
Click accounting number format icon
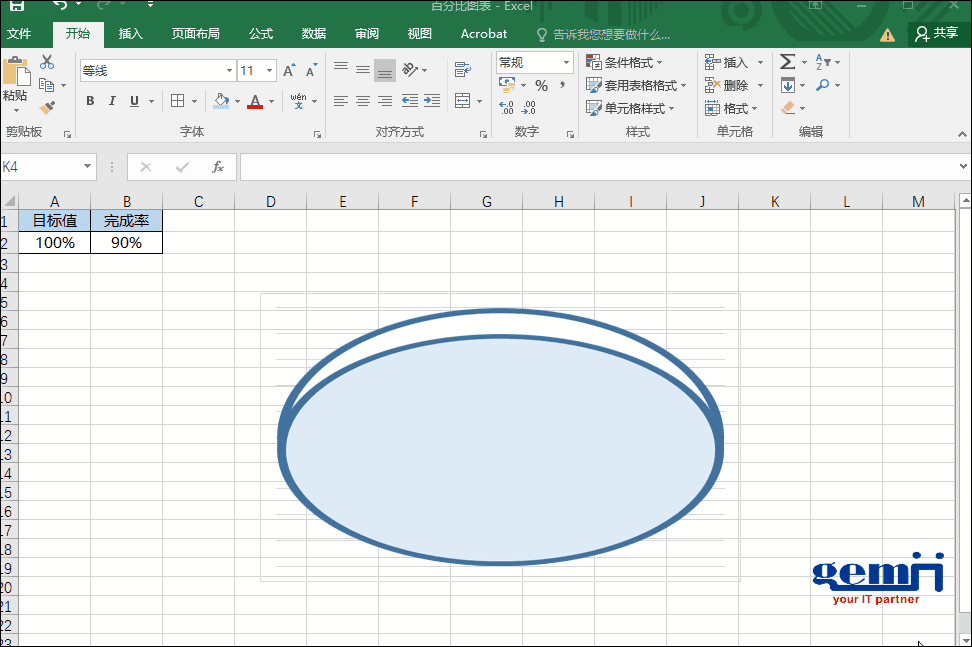(506, 85)
